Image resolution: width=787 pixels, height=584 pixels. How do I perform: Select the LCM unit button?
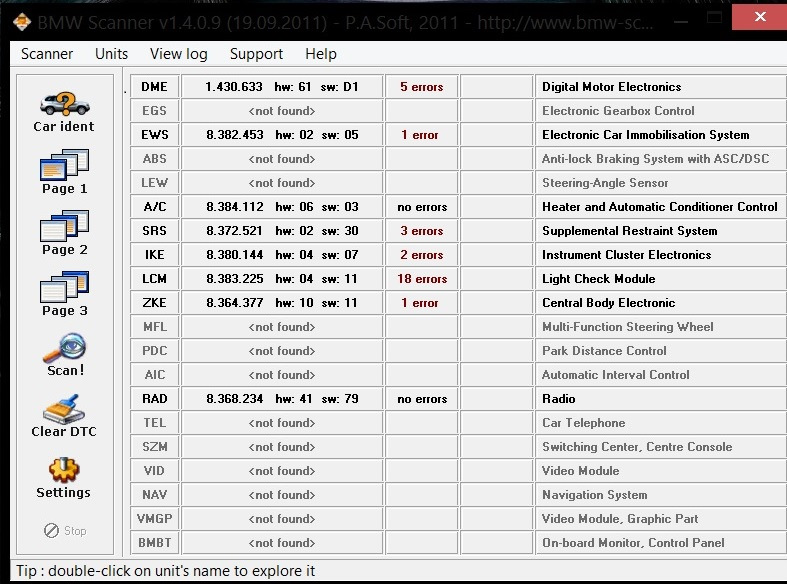155,278
